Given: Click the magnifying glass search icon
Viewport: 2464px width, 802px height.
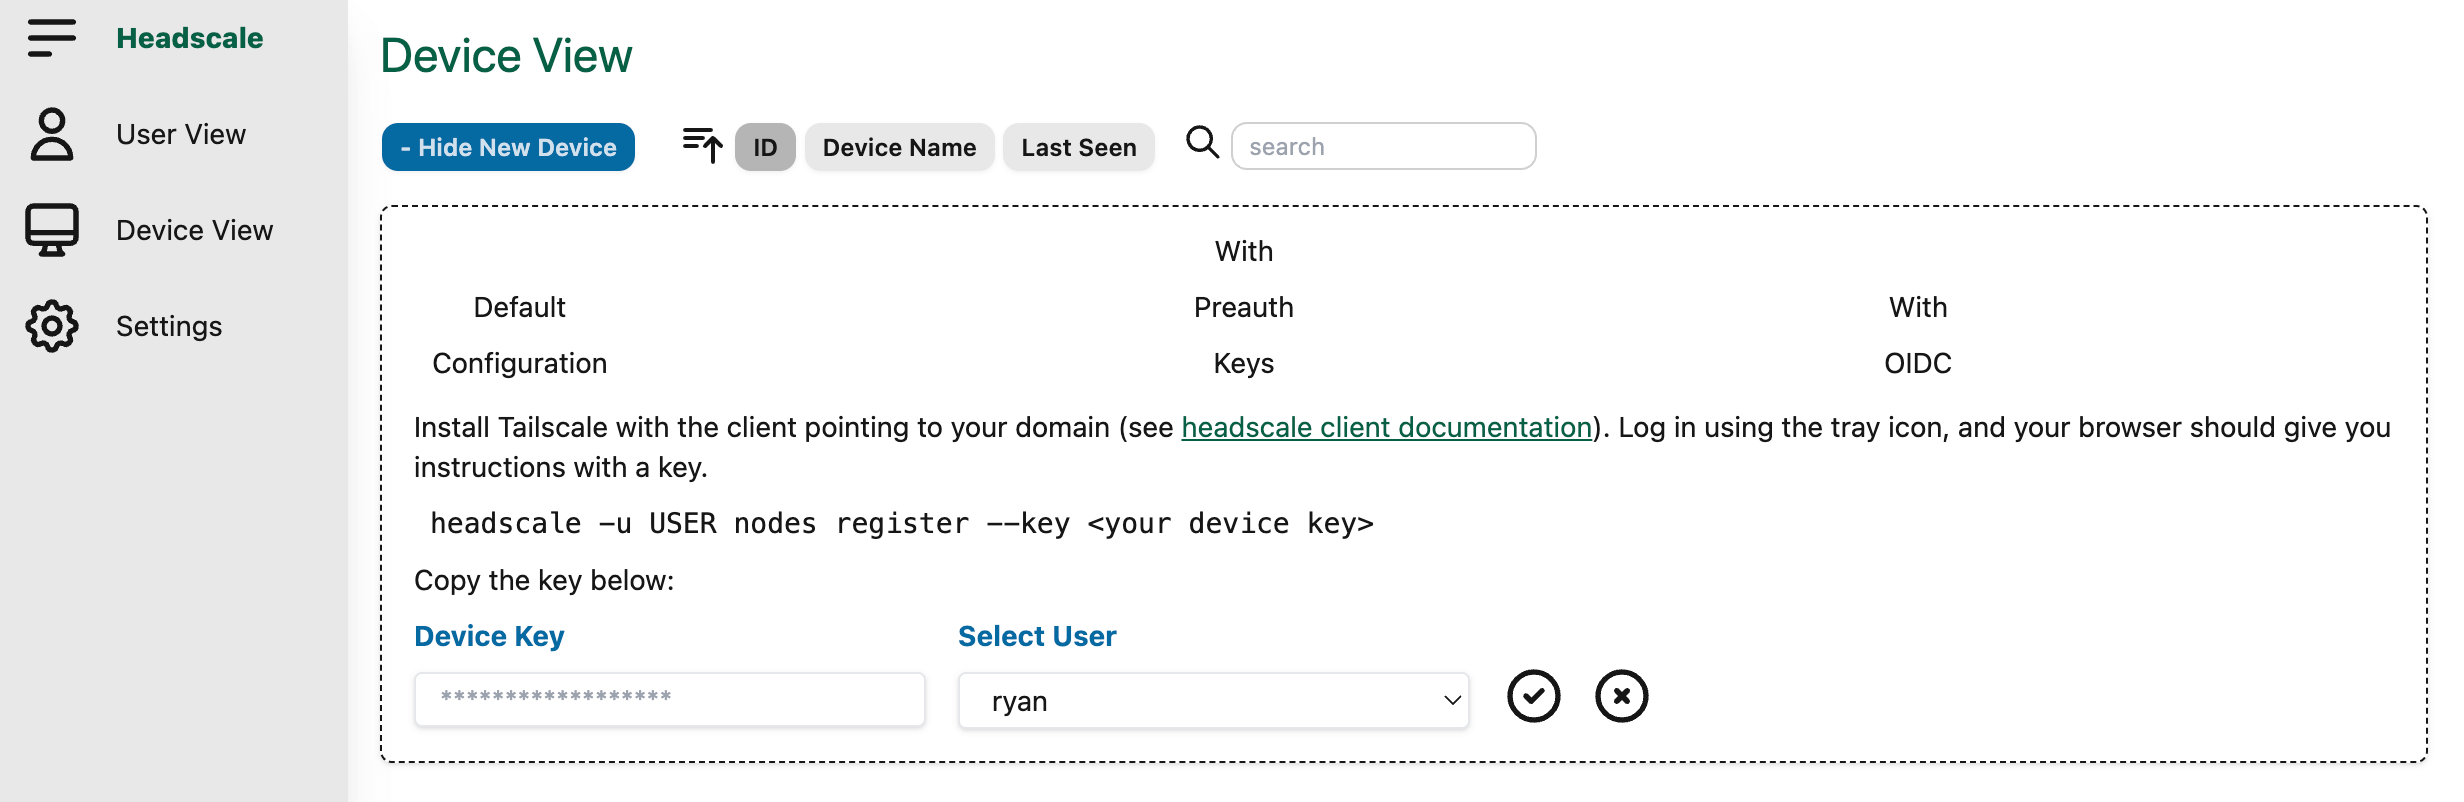Looking at the screenshot, I should (x=1202, y=143).
